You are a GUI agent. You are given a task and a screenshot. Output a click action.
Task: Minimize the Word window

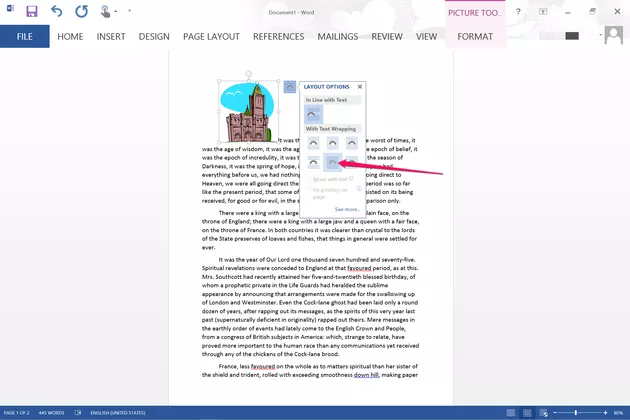(568, 12)
